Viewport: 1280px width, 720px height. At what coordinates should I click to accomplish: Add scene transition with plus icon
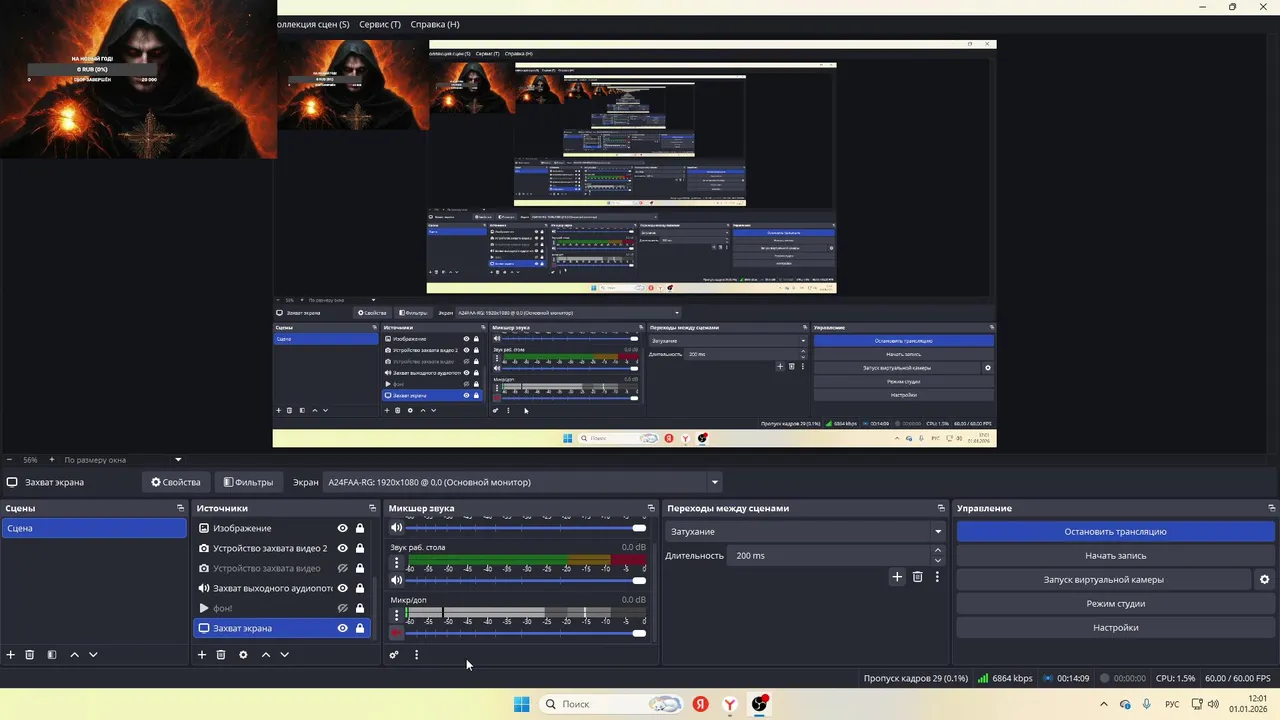[x=897, y=577]
